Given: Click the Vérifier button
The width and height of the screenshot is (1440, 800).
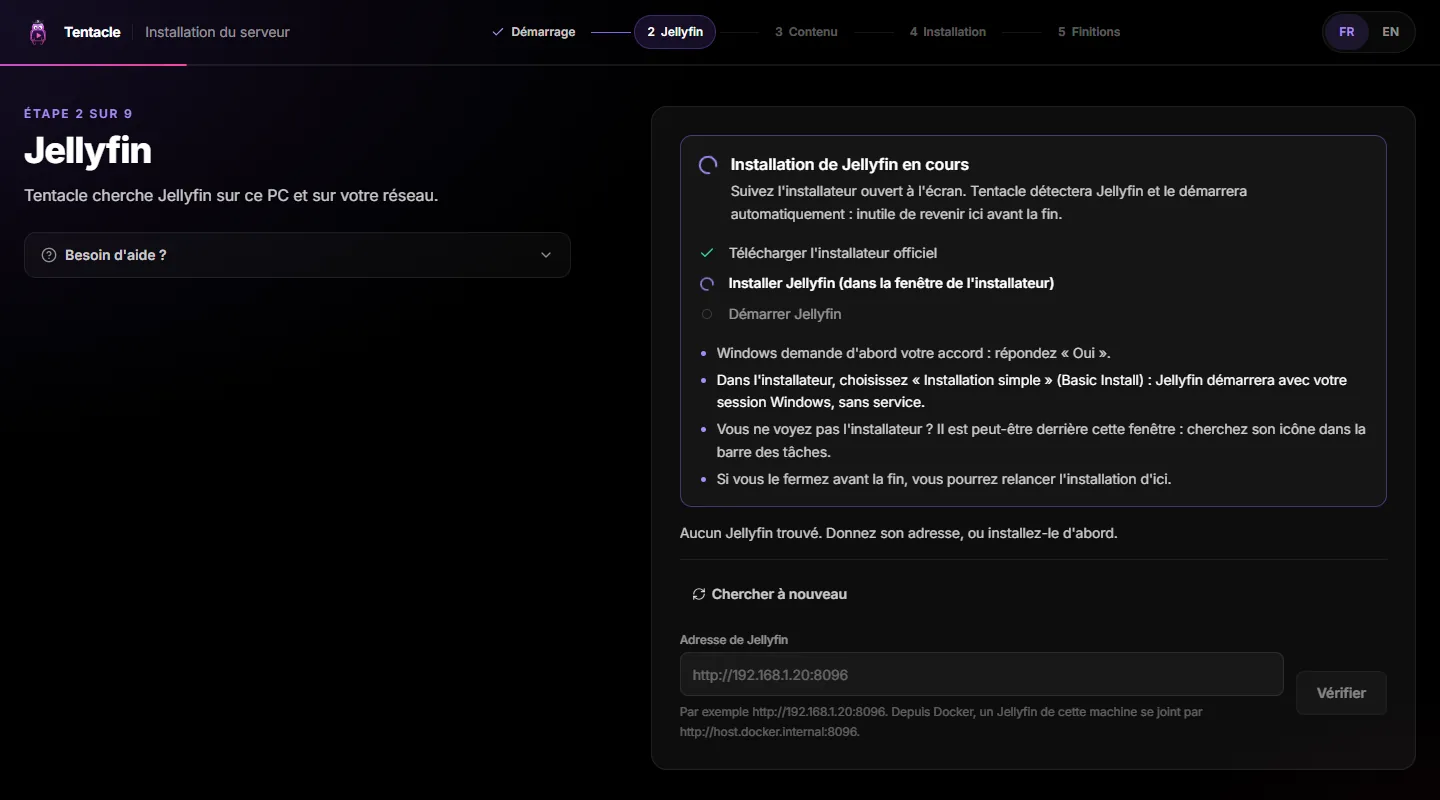Looking at the screenshot, I should point(1341,693).
